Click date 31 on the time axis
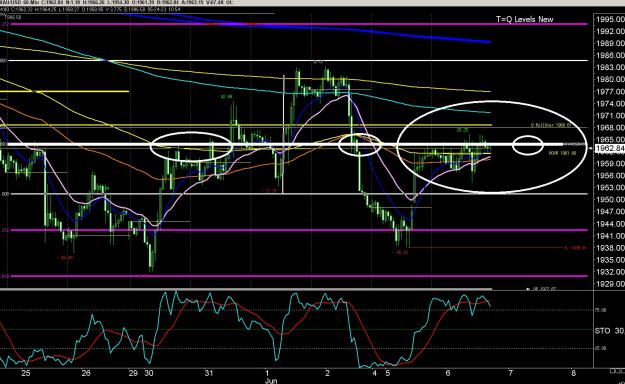 pyautogui.click(x=209, y=373)
